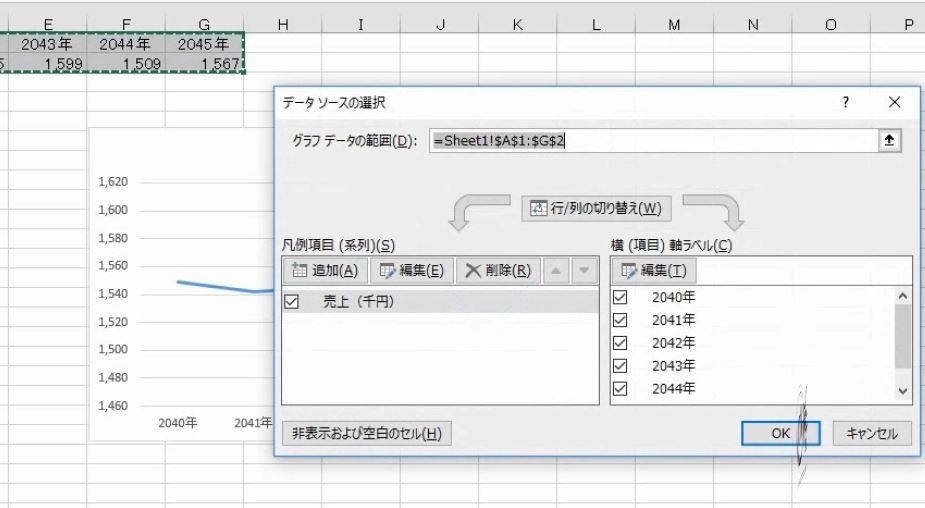
Task: Confirm the dialog with OK
Action: [780, 434]
